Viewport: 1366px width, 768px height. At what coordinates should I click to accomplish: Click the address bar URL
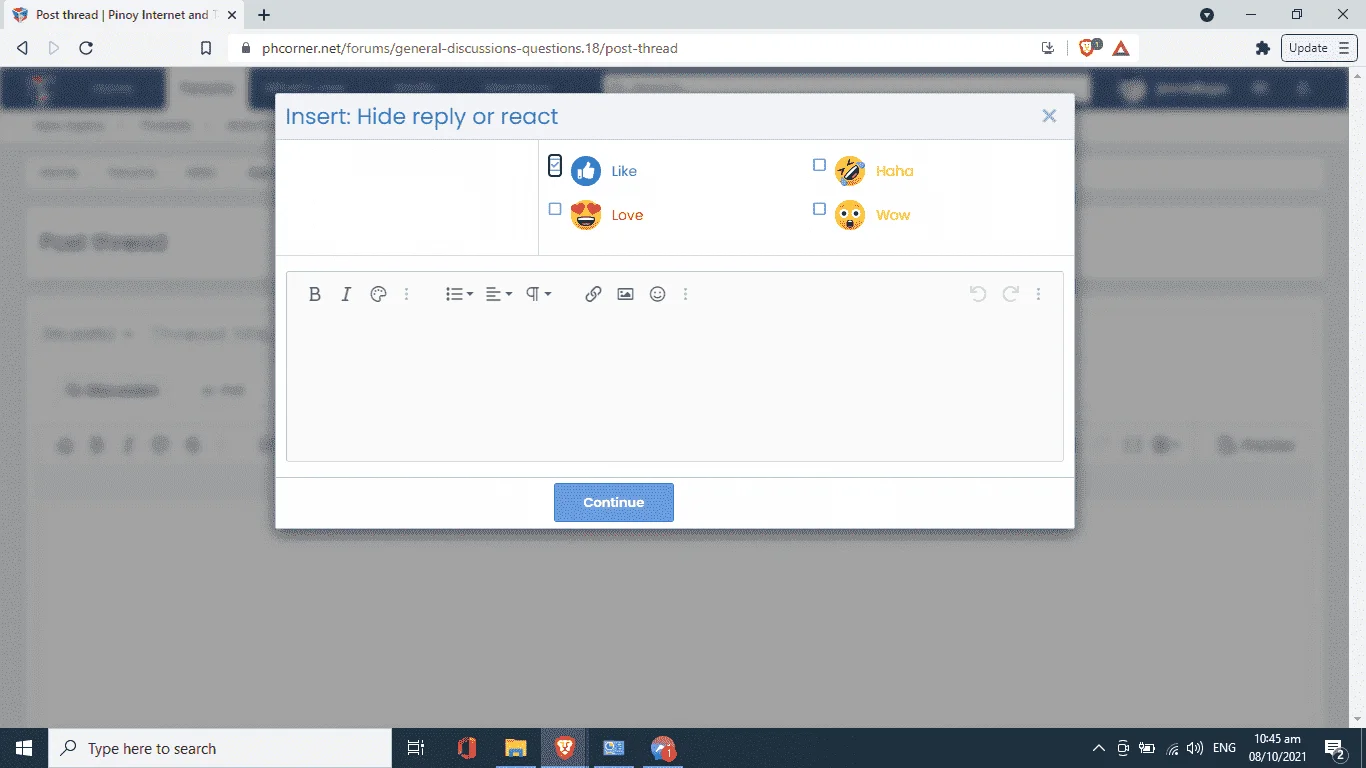pyautogui.click(x=470, y=48)
